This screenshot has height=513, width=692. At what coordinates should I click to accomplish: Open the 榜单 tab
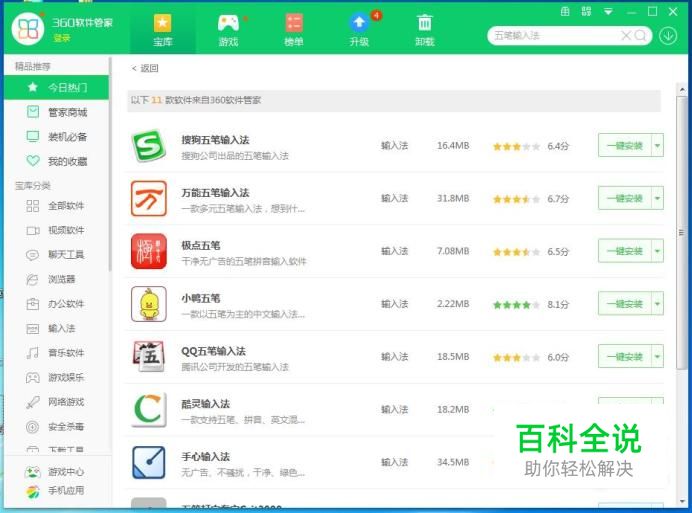293,30
